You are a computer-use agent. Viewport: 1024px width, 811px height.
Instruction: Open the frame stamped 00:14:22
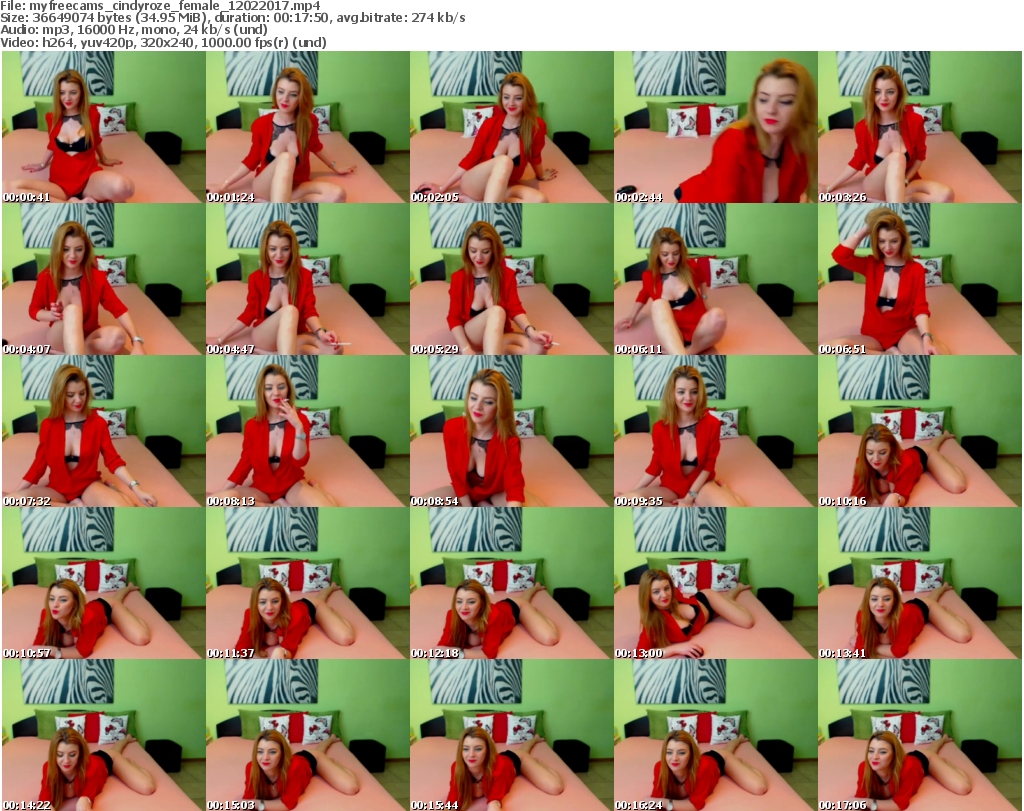click(x=104, y=735)
